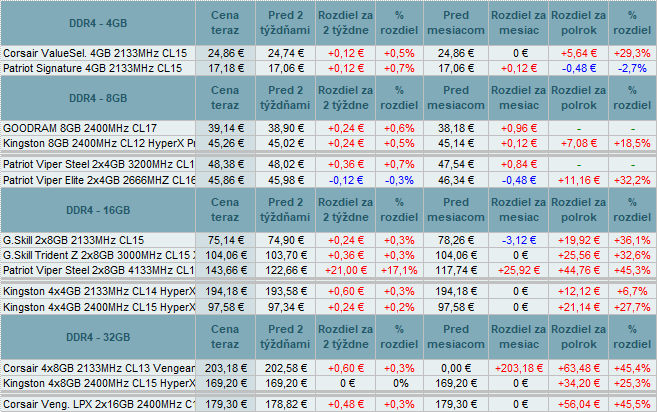Select the '24,74 €' price cell

(x=285, y=53)
